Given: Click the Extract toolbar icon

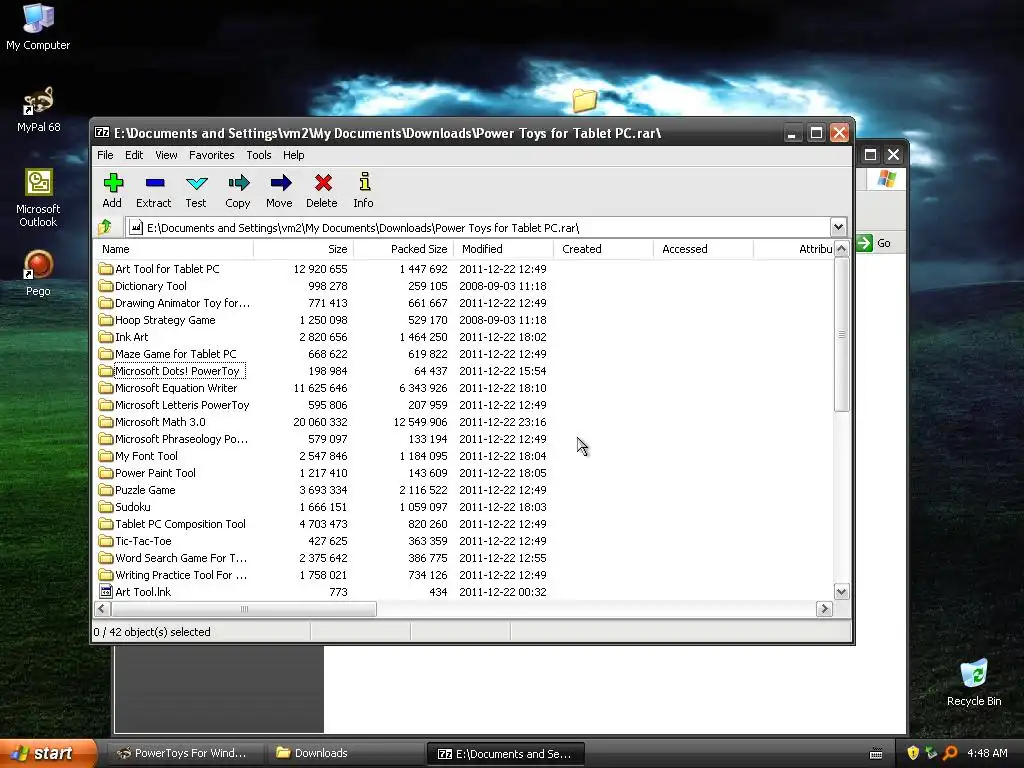Looking at the screenshot, I should [155, 183].
